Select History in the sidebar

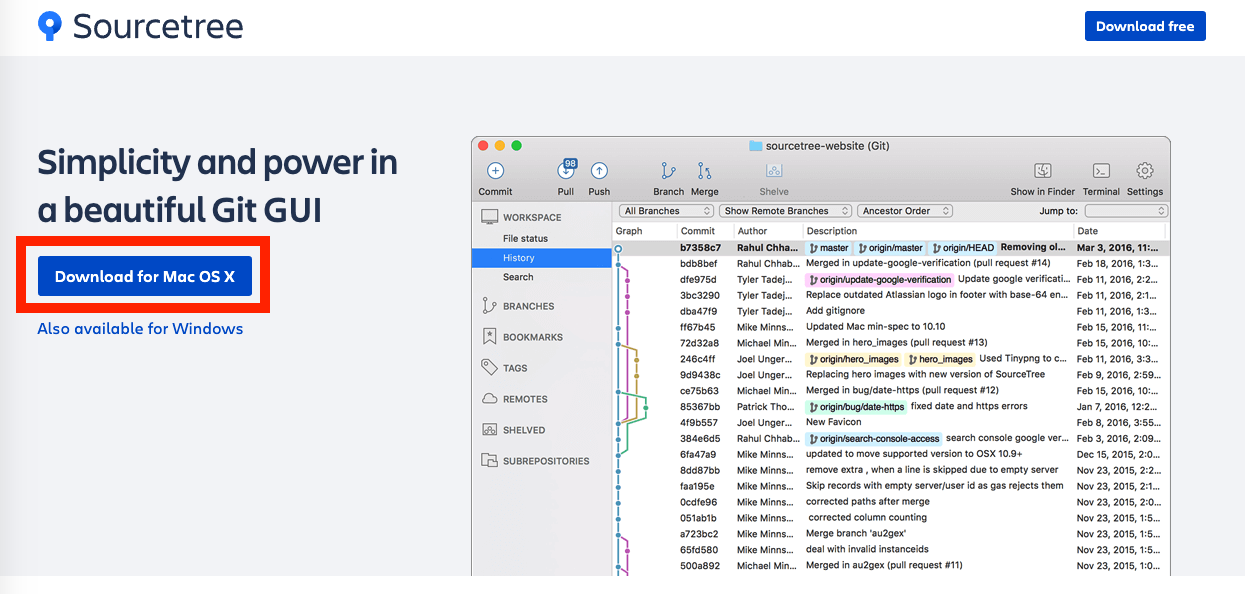point(541,258)
